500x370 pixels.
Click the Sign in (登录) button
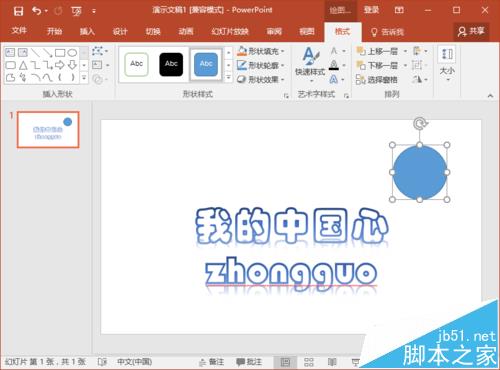pyautogui.click(x=371, y=10)
